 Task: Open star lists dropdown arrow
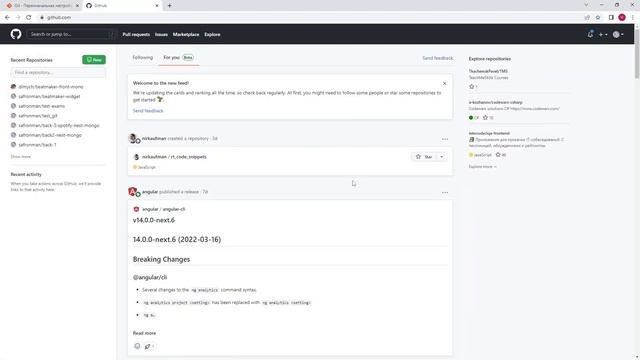(x=442, y=157)
